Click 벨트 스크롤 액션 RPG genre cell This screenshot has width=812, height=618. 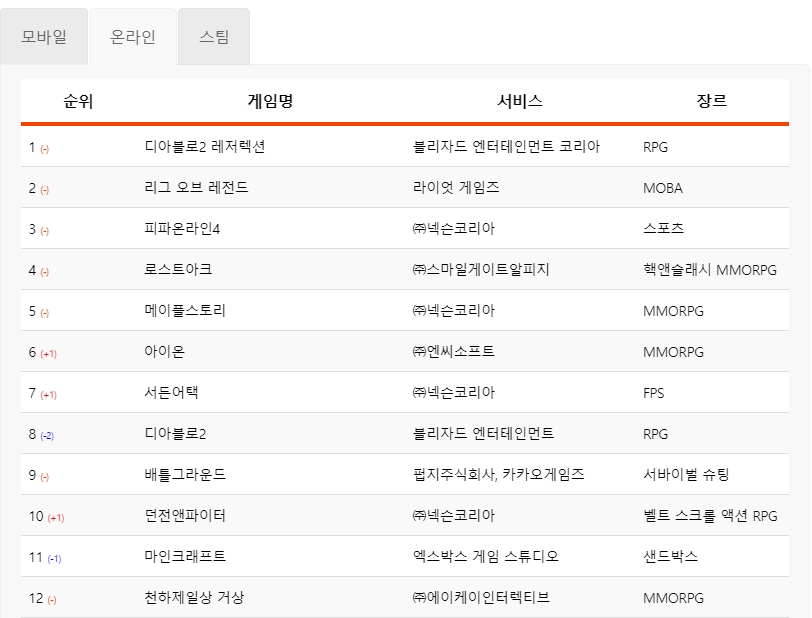[710, 515]
